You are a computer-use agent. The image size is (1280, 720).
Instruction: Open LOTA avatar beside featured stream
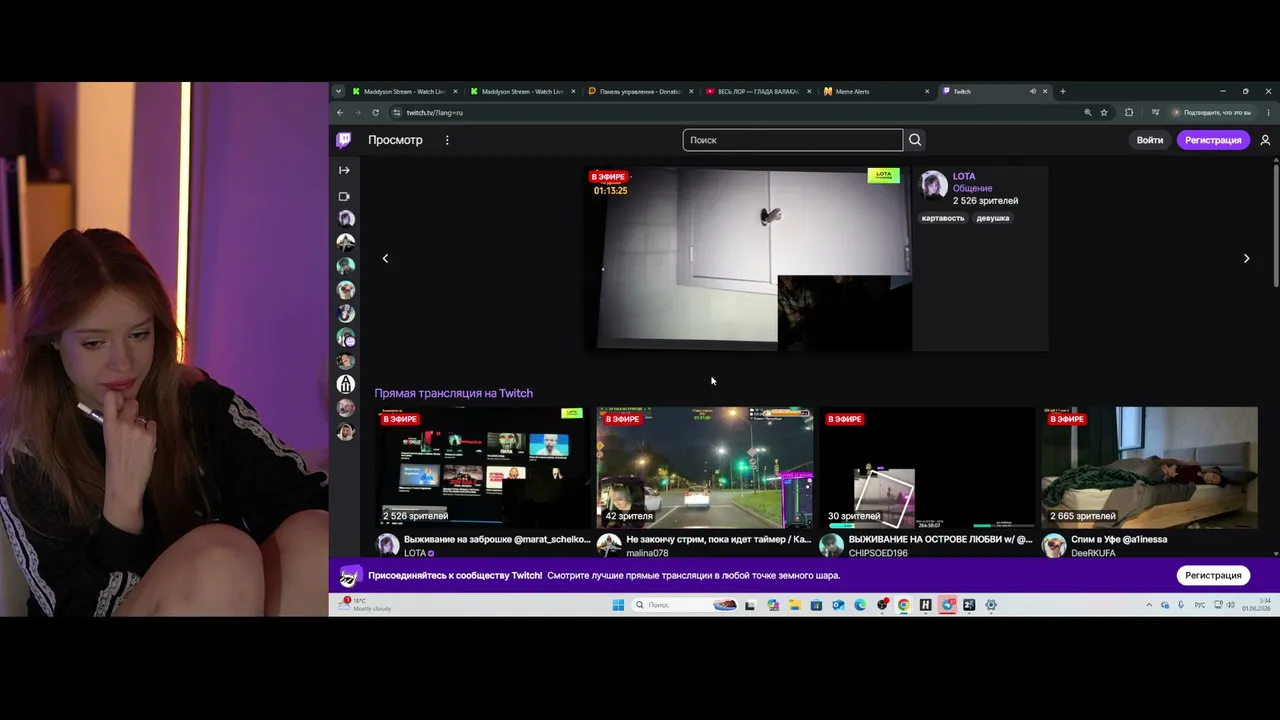[934, 185]
